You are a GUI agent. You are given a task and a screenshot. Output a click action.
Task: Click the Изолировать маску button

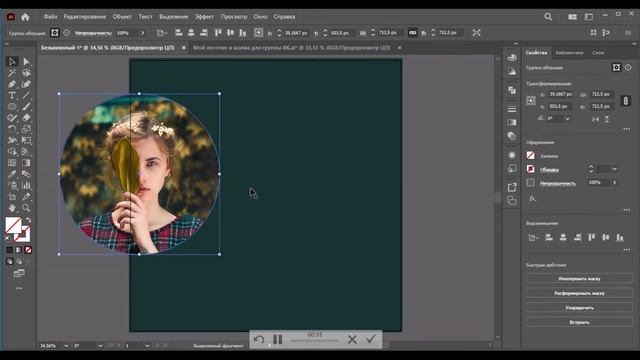click(579, 279)
